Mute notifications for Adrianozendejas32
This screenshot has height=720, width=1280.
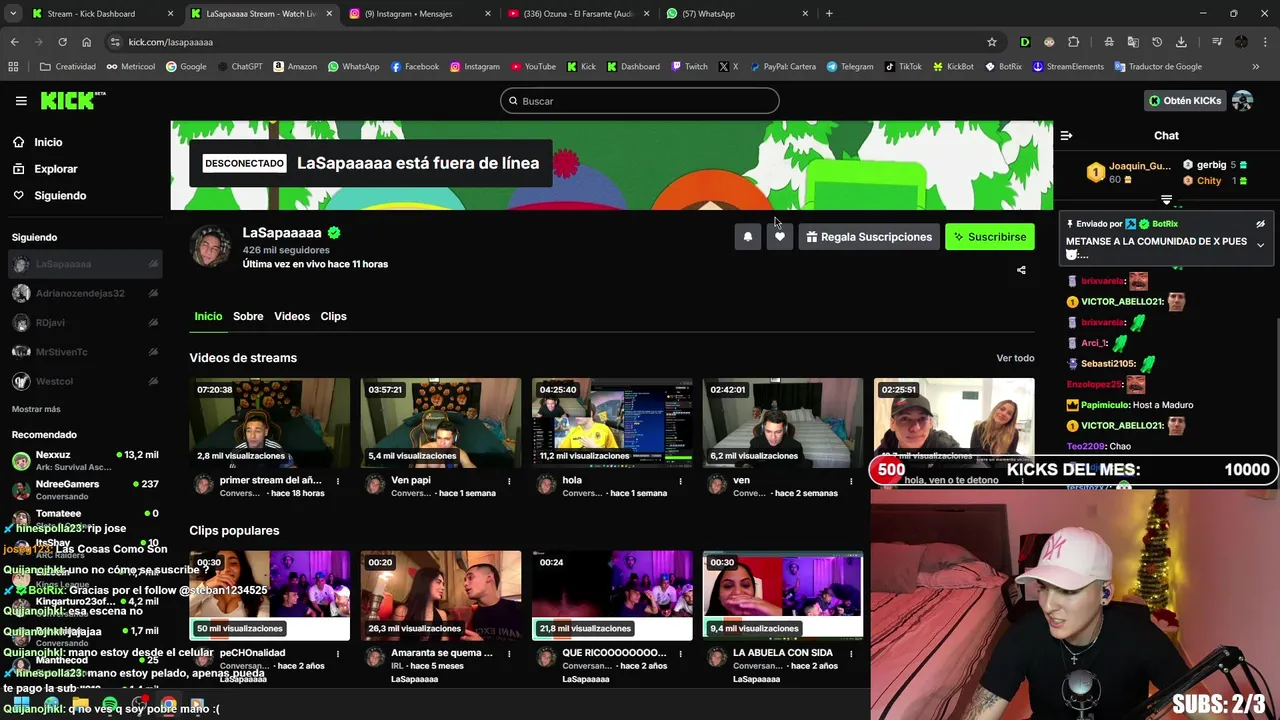tap(153, 293)
